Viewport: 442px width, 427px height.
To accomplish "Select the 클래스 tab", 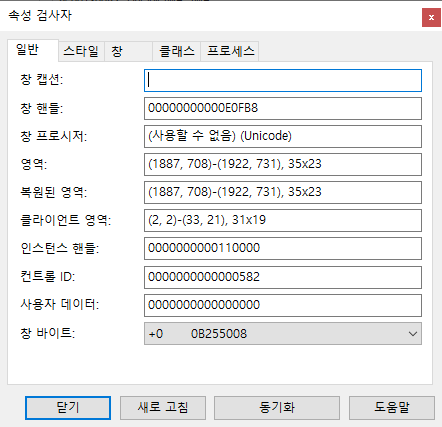I will click(176, 51).
